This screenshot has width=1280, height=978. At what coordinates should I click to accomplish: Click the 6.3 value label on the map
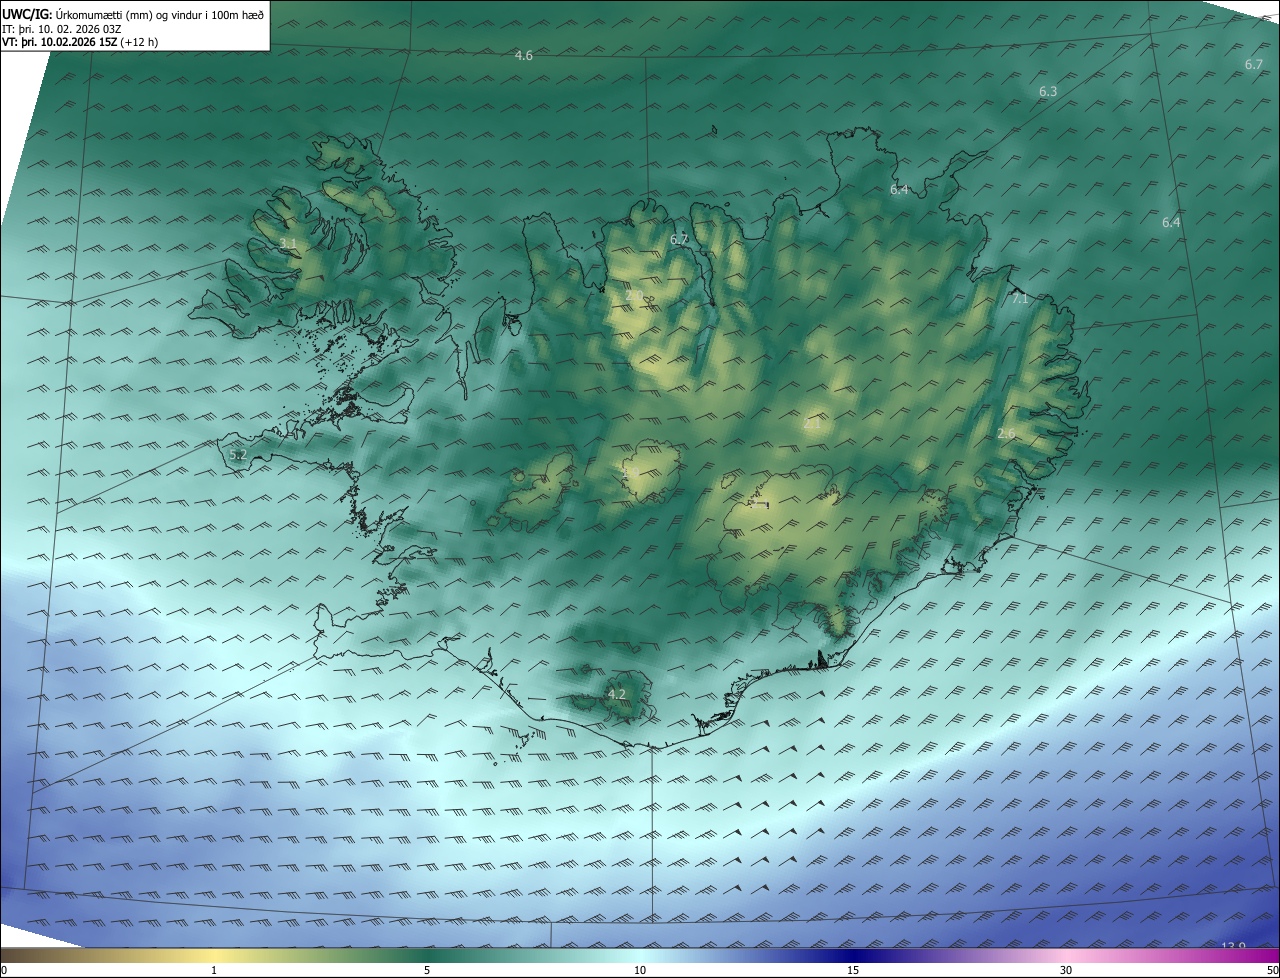click(1048, 92)
